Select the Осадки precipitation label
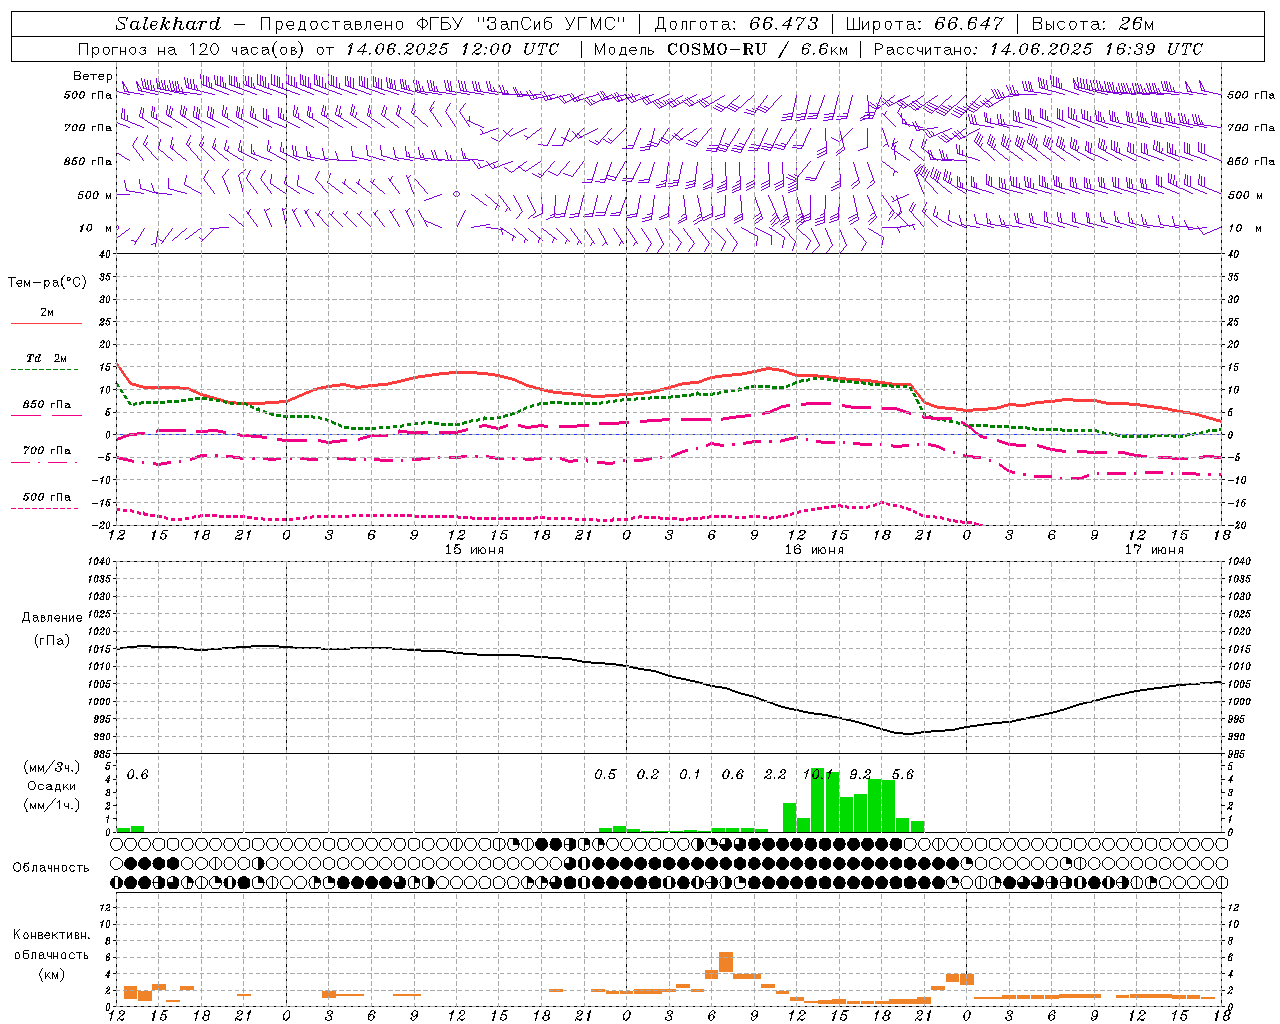Screen dimensions: 1280x1024 (52, 786)
